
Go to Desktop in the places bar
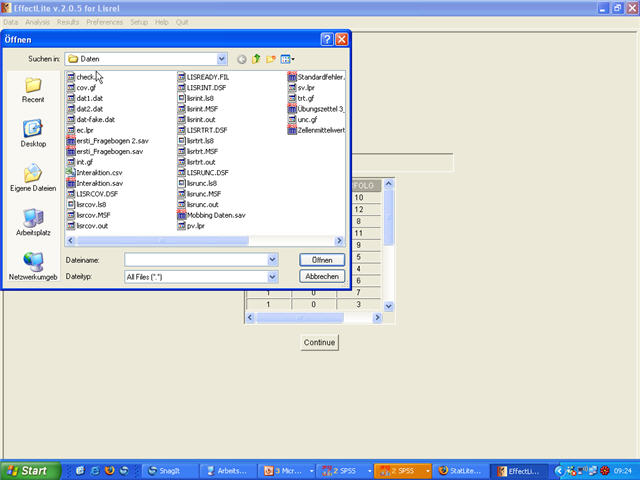click(x=33, y=132)
